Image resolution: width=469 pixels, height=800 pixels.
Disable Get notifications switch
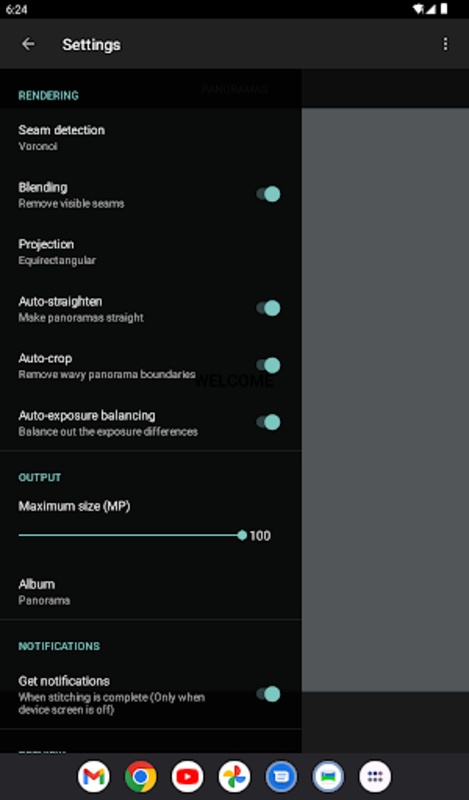click(x=268, y=694)
